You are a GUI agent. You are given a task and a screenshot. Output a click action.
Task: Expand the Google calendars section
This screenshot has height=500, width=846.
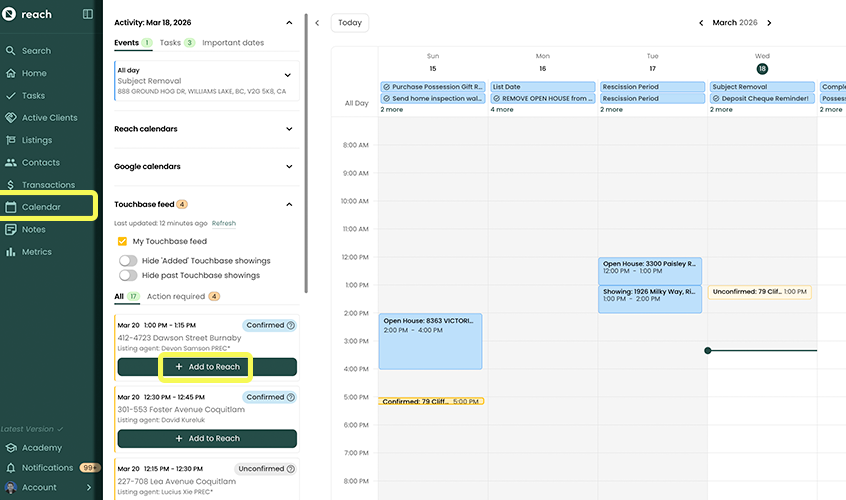click(289, 167)
